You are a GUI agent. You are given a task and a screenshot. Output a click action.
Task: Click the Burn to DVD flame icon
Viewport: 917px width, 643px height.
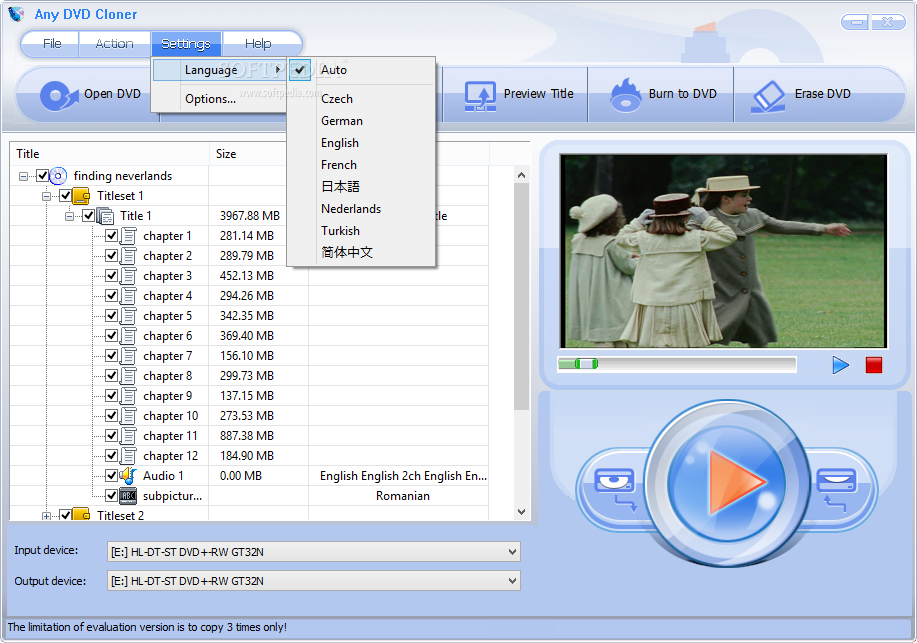626,95
